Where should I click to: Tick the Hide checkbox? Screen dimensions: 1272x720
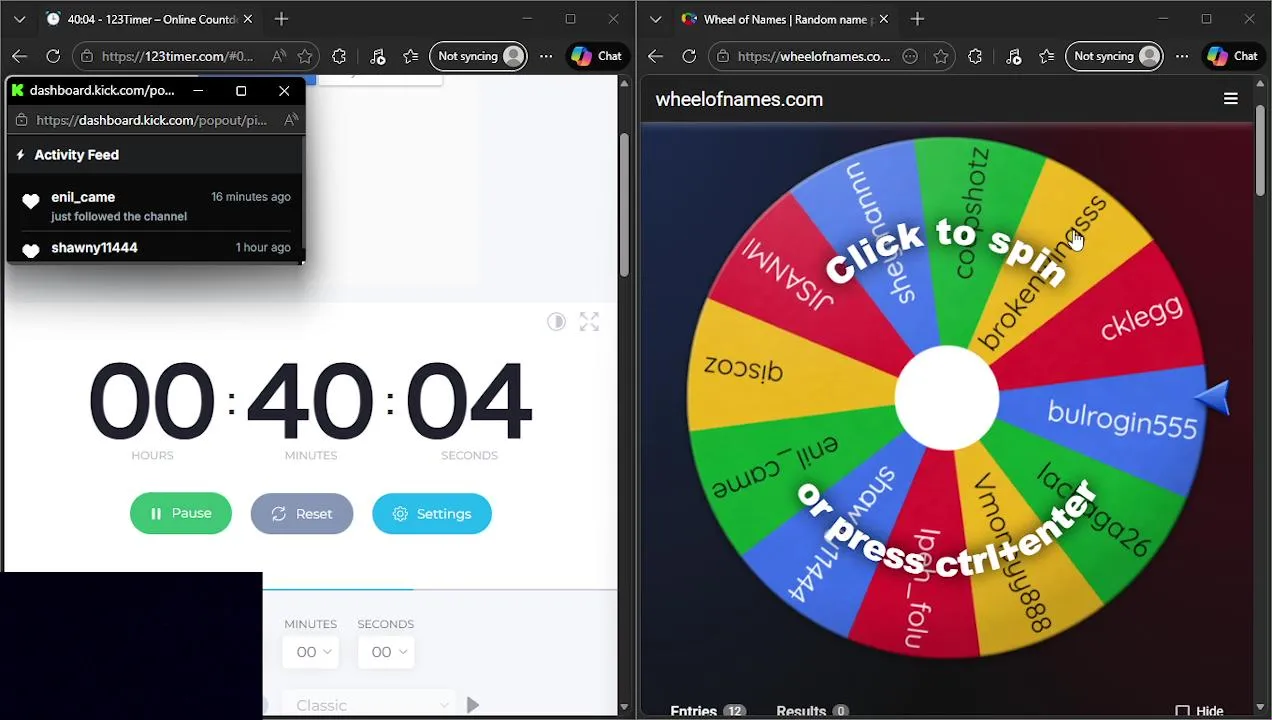pyautogui.click(x=1182, y=711)
